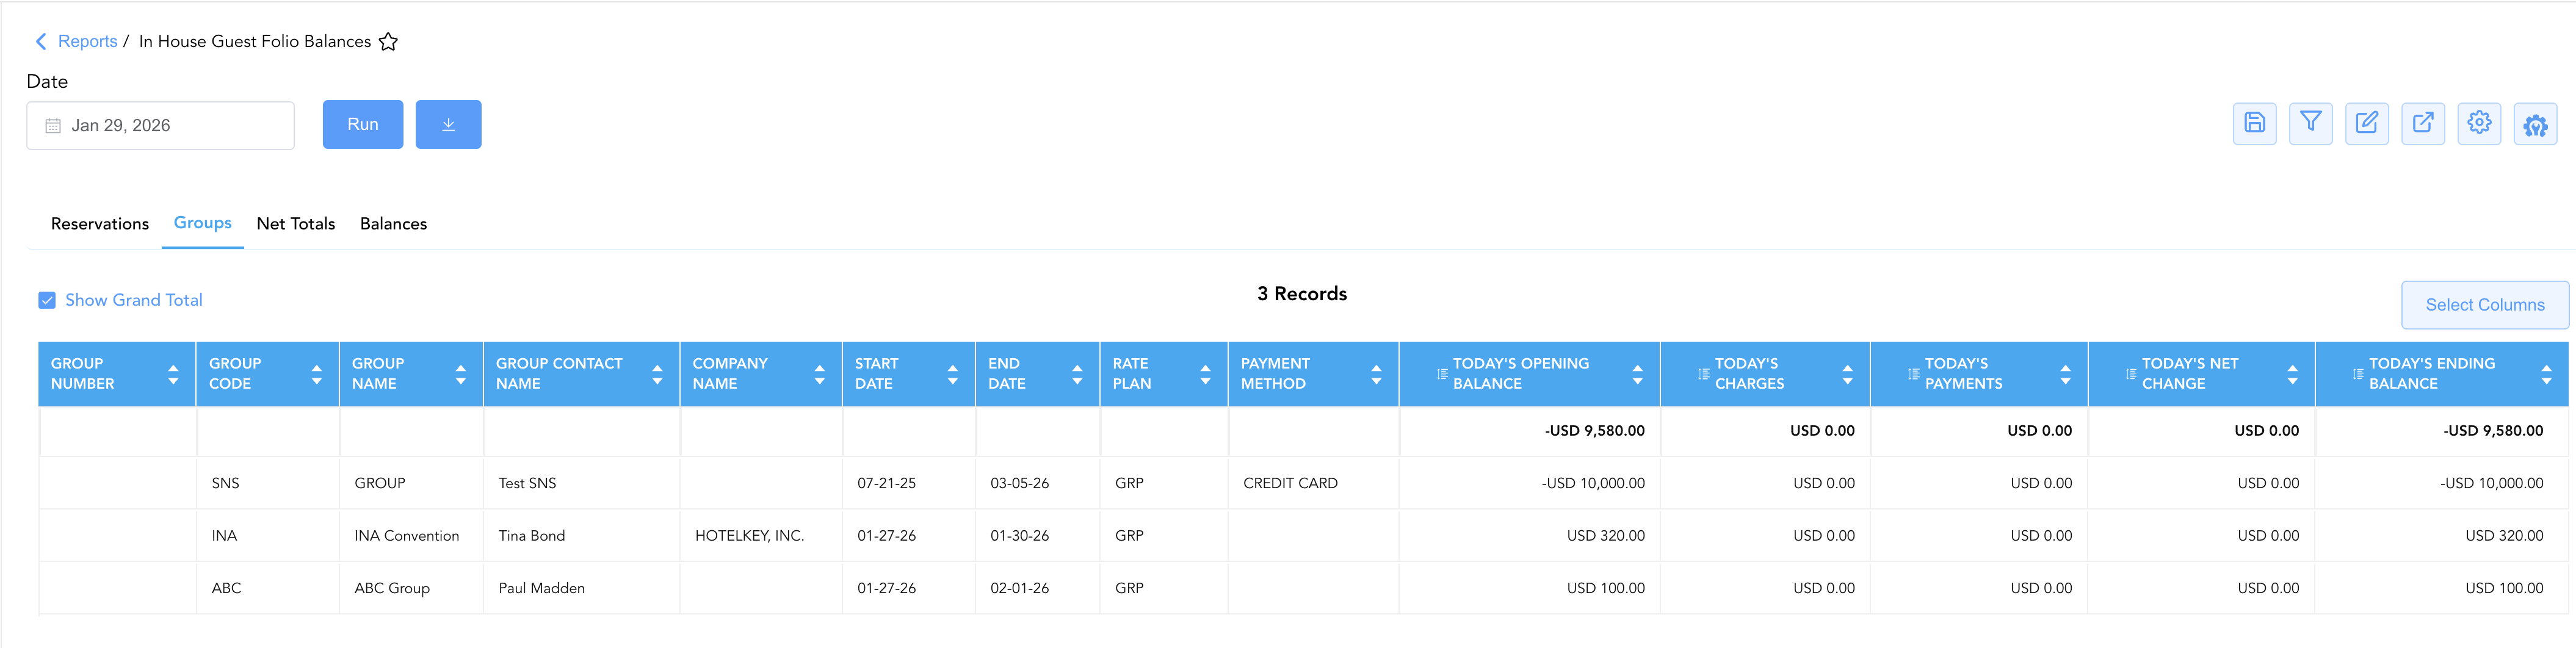Click the back chevron beside Reports
Screen dimensions: 2576x648
click(41, 41)
